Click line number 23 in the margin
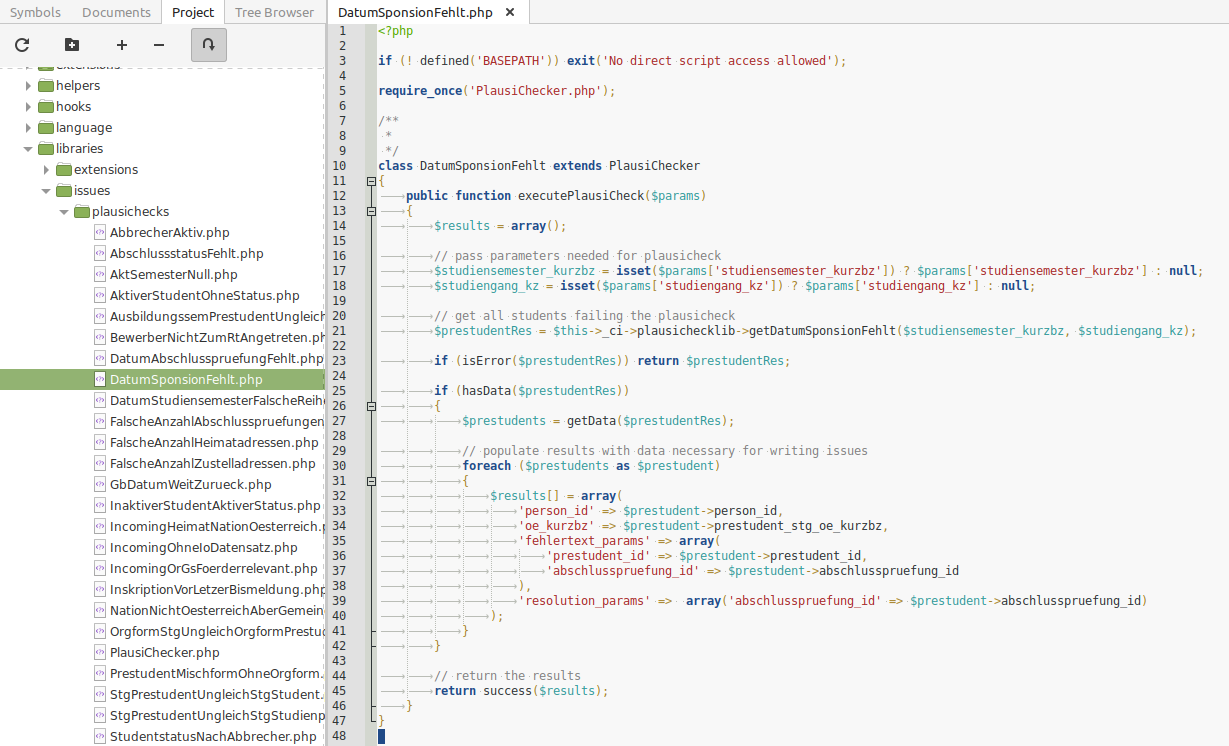The width and height of the screenshot is (1229, 746). click(340, 361)
